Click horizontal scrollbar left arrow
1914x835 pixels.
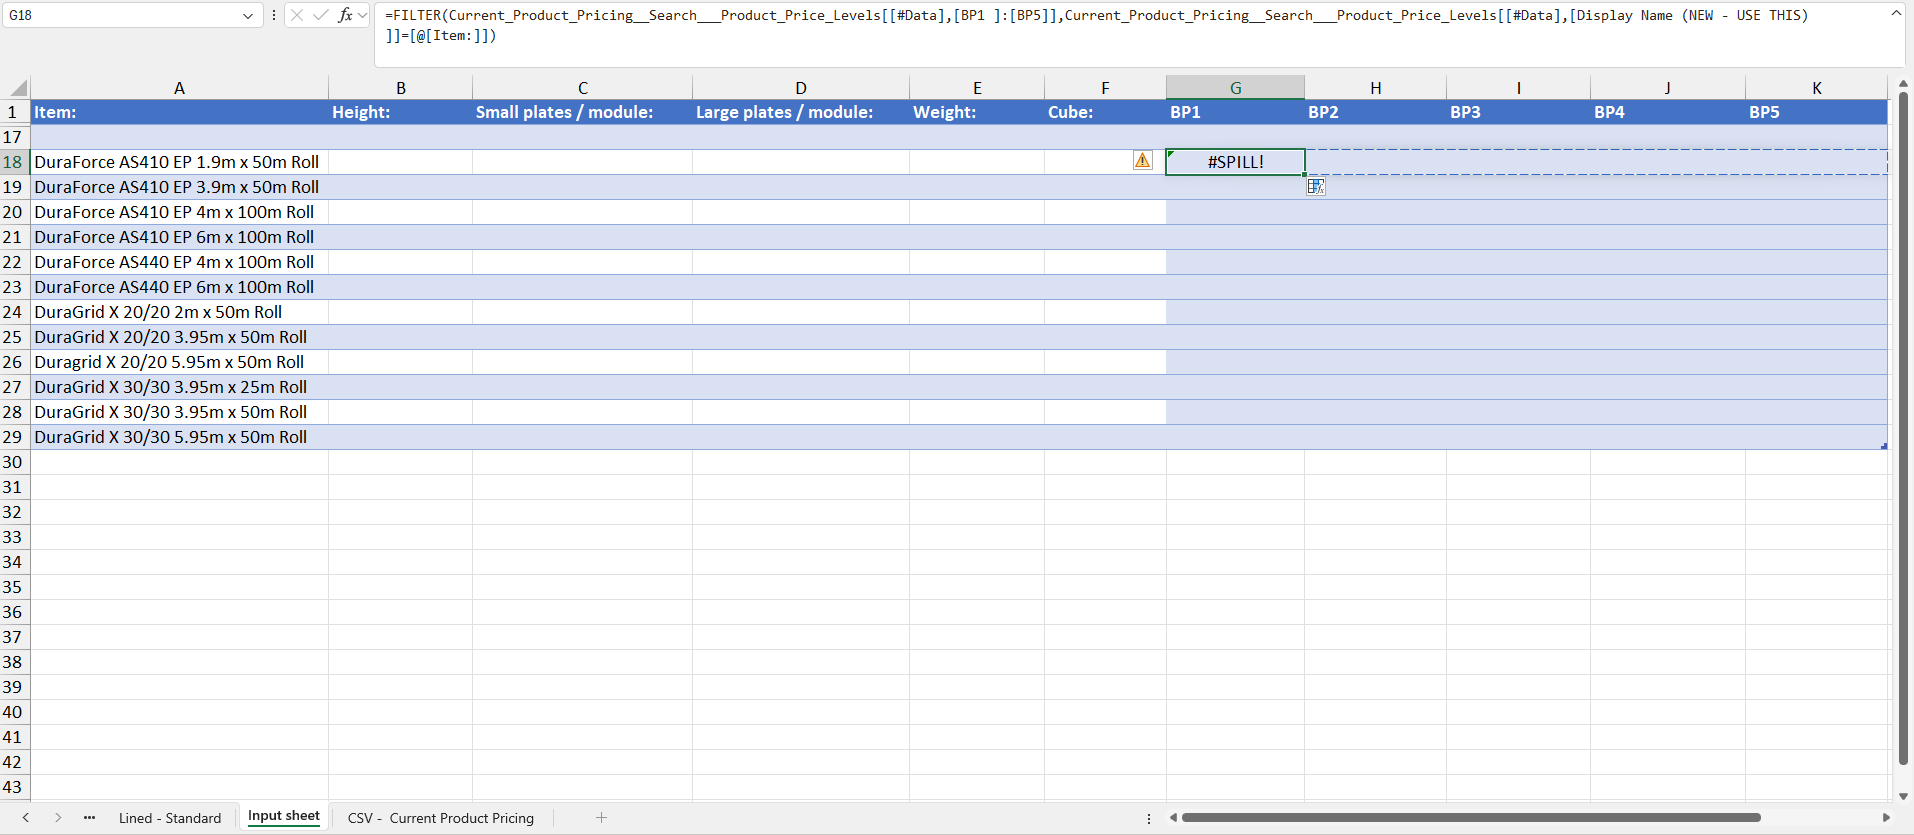(x=1173, y=817)
